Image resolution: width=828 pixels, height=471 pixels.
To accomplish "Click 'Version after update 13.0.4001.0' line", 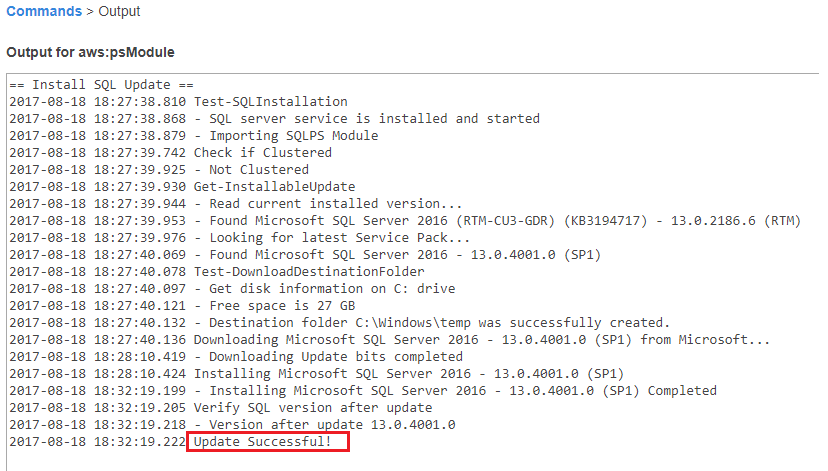I will click(x=232, y=425).
